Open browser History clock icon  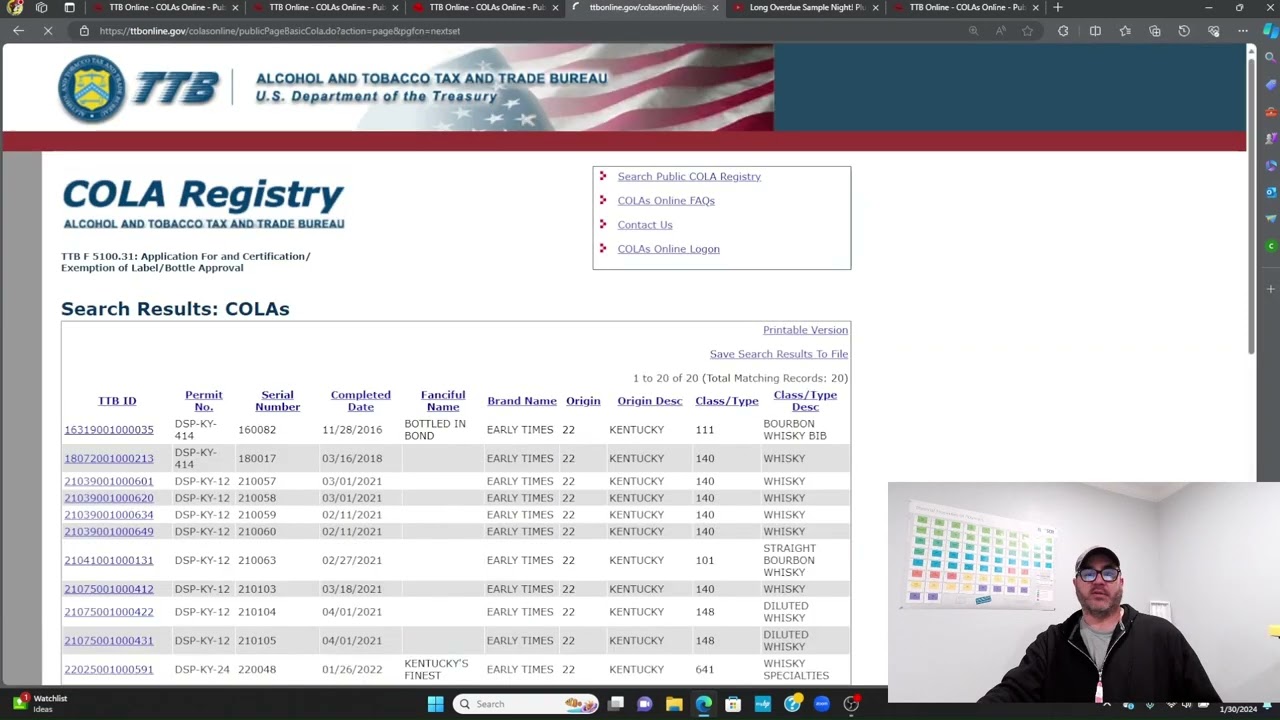(x=1184, y=31)
